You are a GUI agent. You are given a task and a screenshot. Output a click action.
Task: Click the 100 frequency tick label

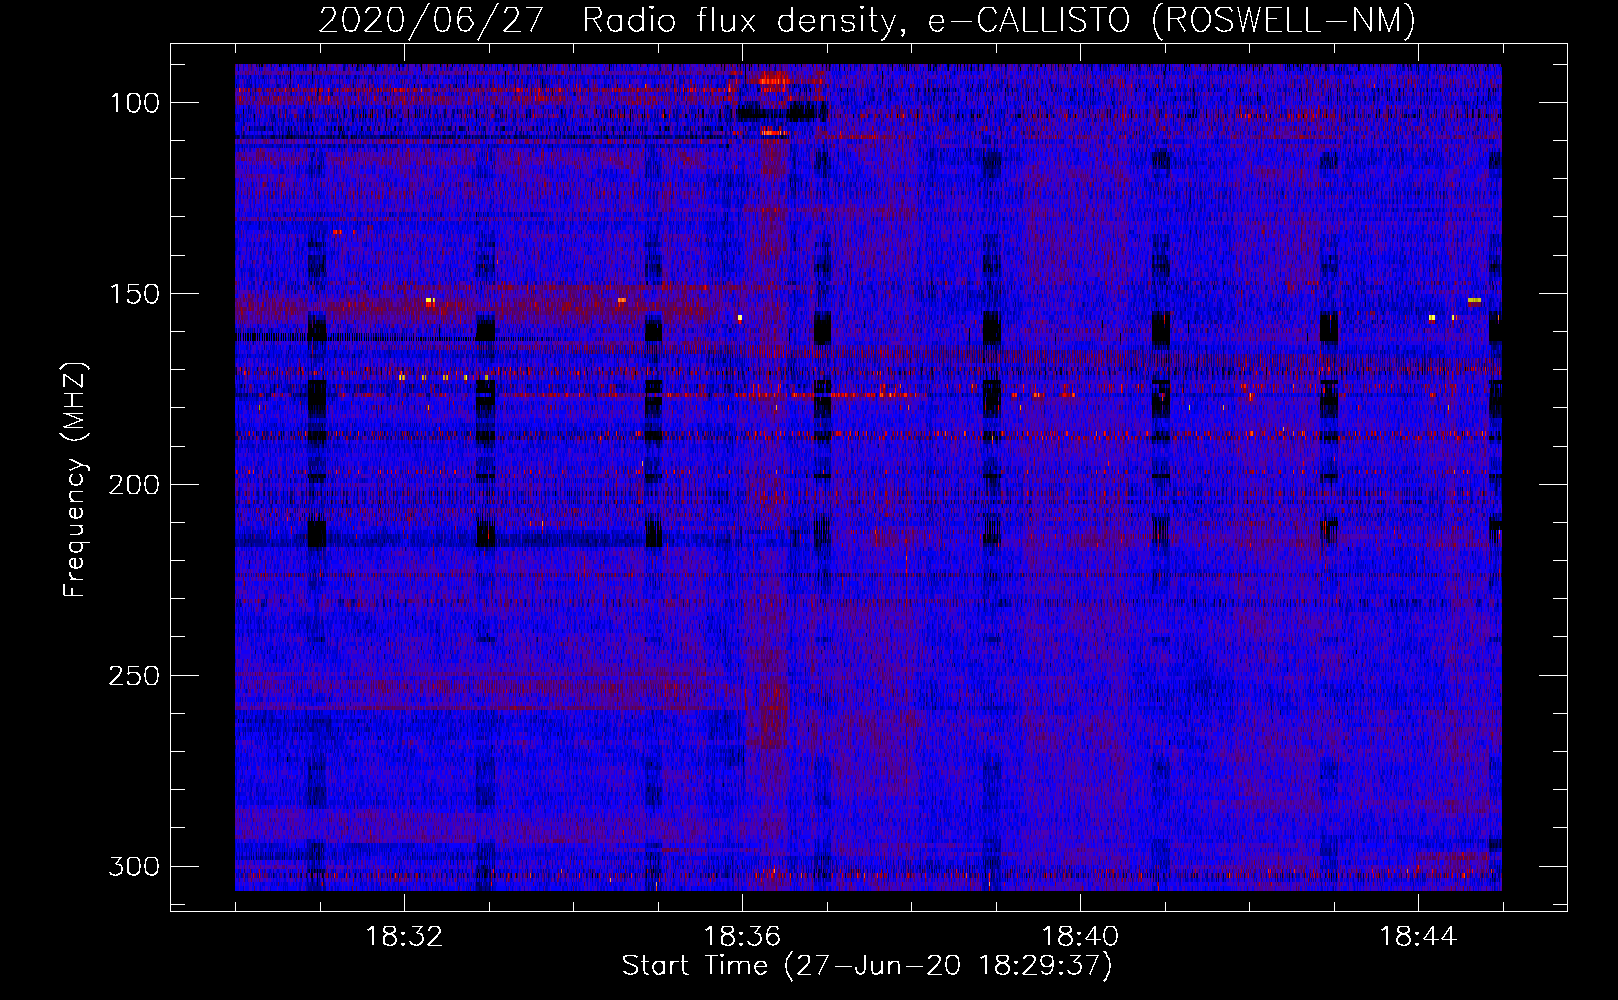134,103
